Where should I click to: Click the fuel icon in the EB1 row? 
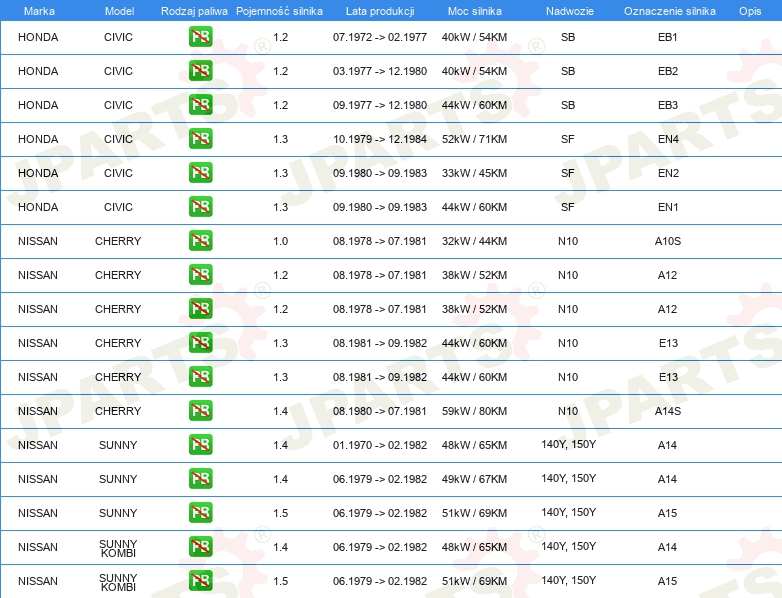tap(200, 36)
